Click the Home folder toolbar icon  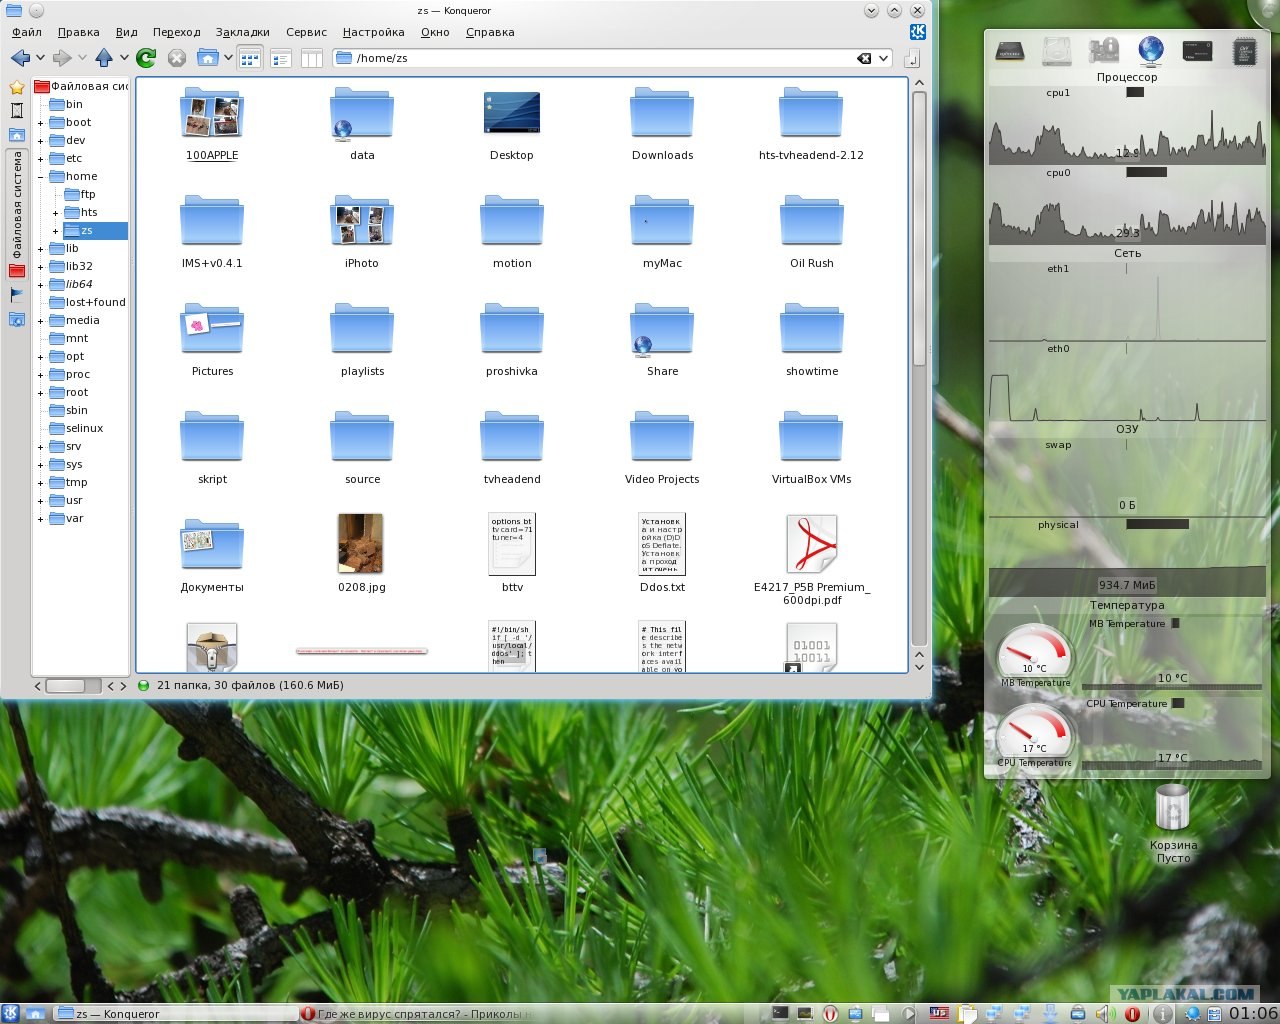click(208, 58)
